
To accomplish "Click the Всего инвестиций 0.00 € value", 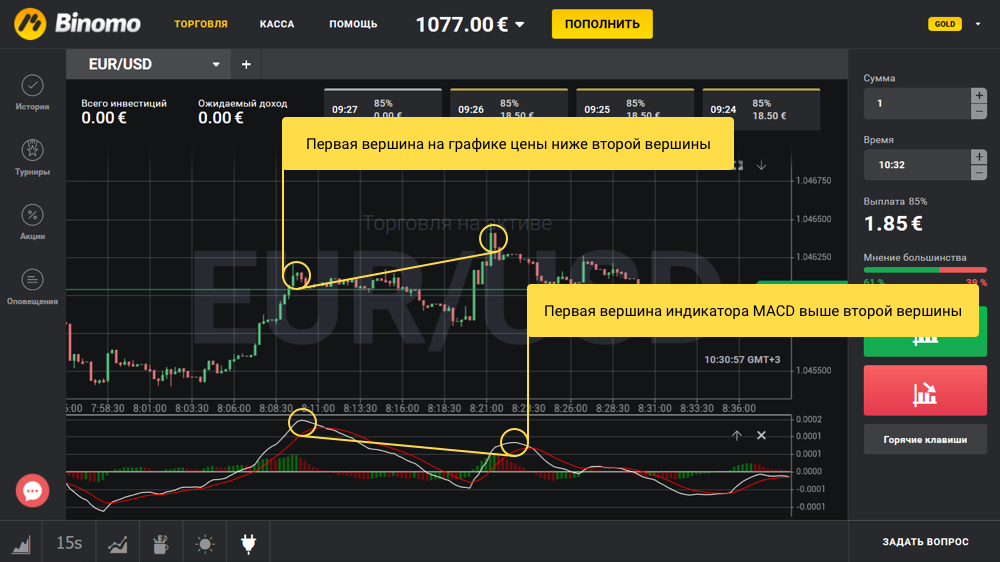I will [x=104, y=118].
